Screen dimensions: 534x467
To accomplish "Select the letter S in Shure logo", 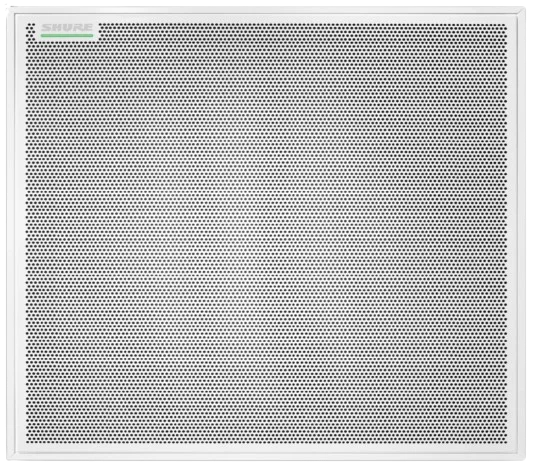I will click(46, 27).
